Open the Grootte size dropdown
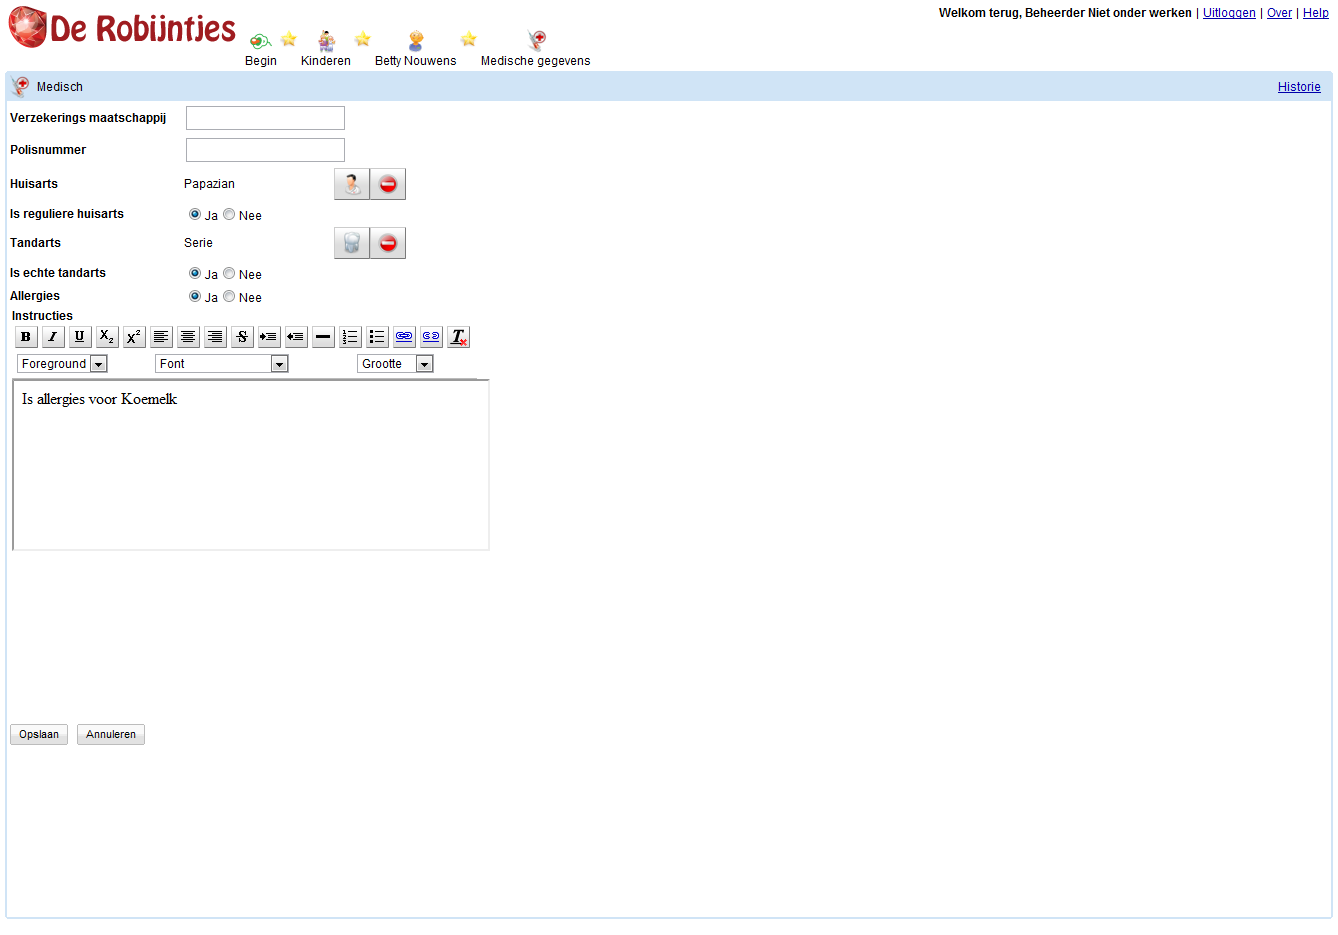 coord(395,364)
